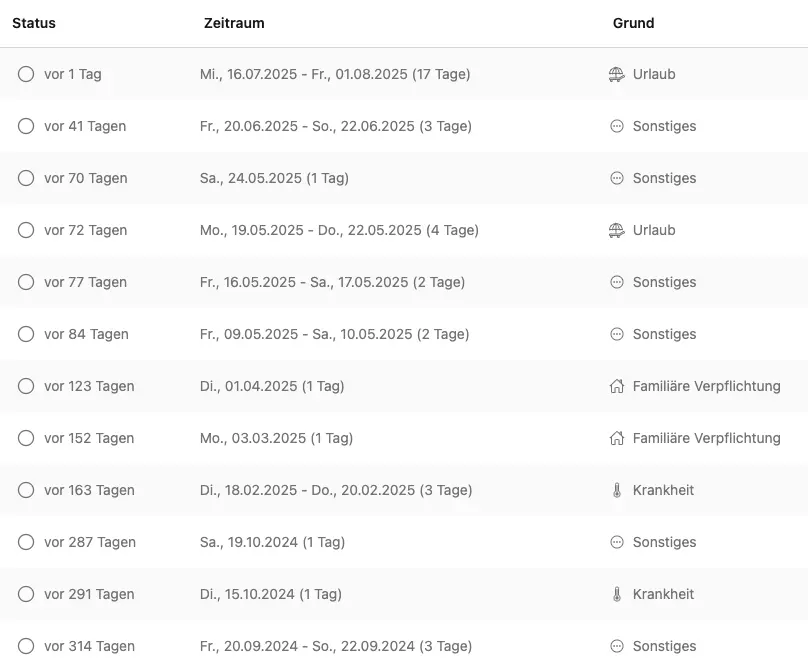Click the thermometer icon for 15.10.2024 entry
The height and width of the screenshot is (672, 808).
pos(617,594)
